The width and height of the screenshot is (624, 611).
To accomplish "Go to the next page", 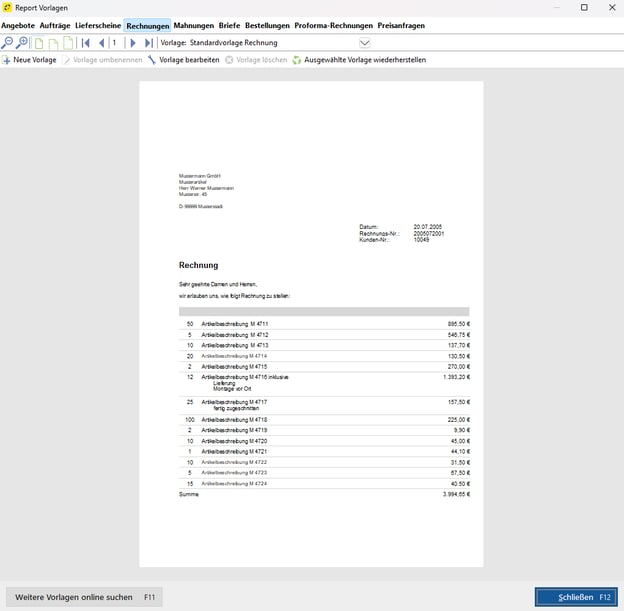I will tap(133, 43).
